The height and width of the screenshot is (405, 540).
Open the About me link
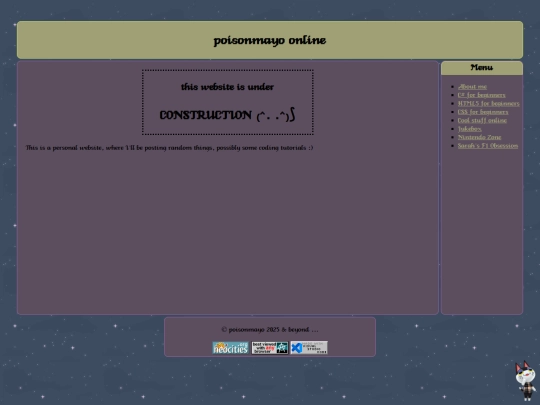click(x=472, y=87)
